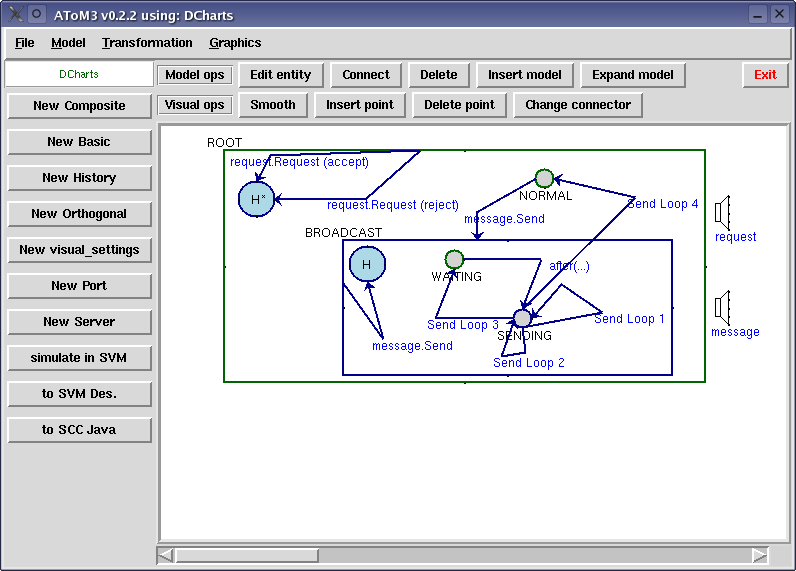Click the window menu icon in title bar
The image size is (796, 571).
15,14
